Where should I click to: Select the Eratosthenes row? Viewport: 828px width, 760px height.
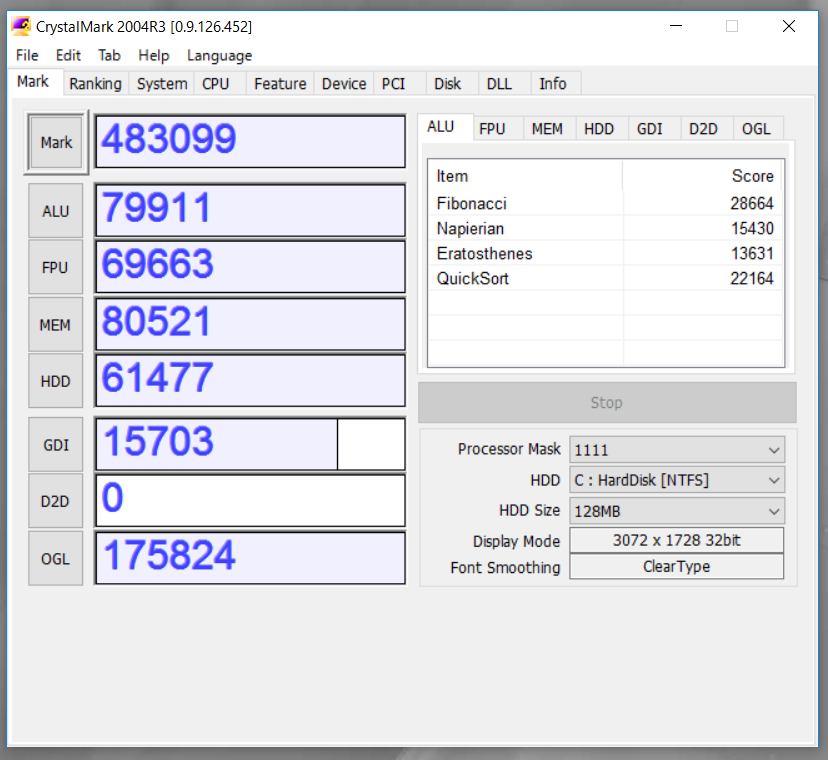pos(605,254)
